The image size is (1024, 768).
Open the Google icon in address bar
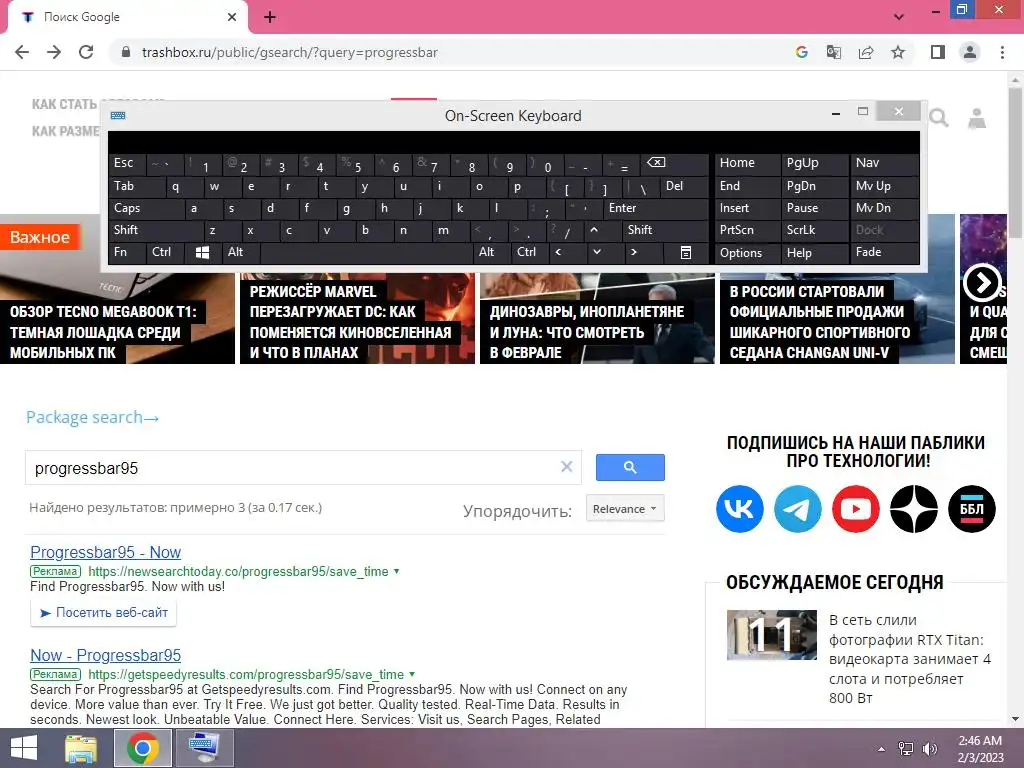point(801,52)
